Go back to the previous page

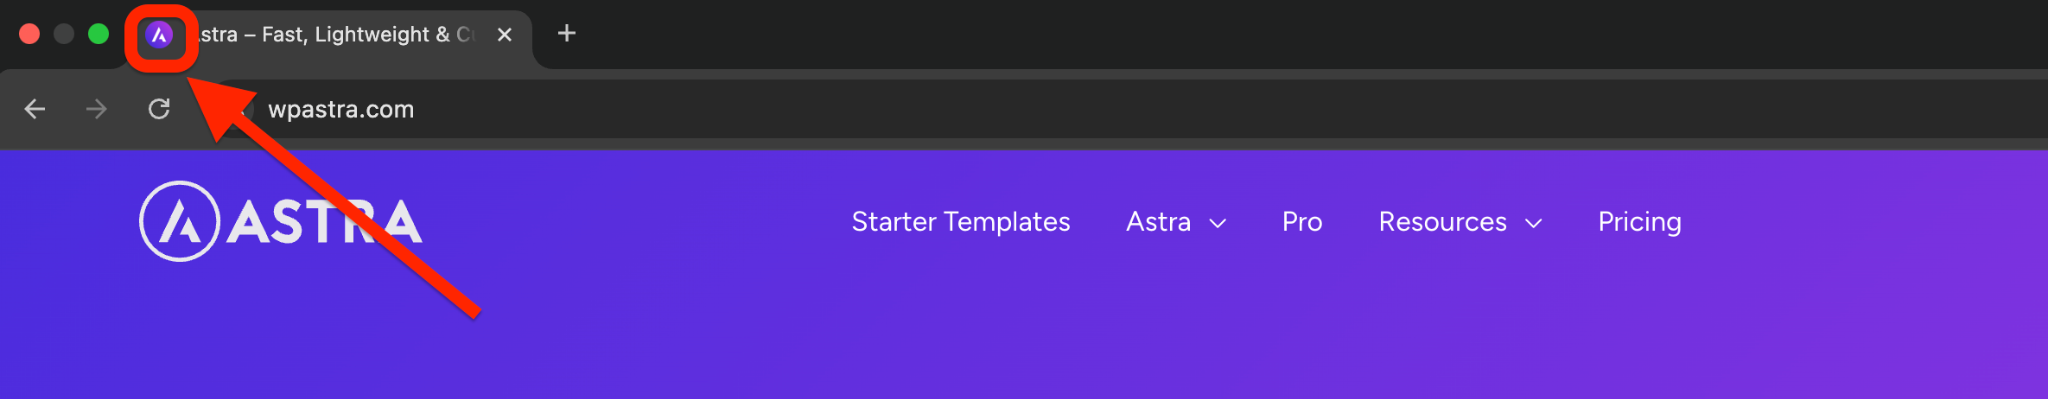click(35, 109)
